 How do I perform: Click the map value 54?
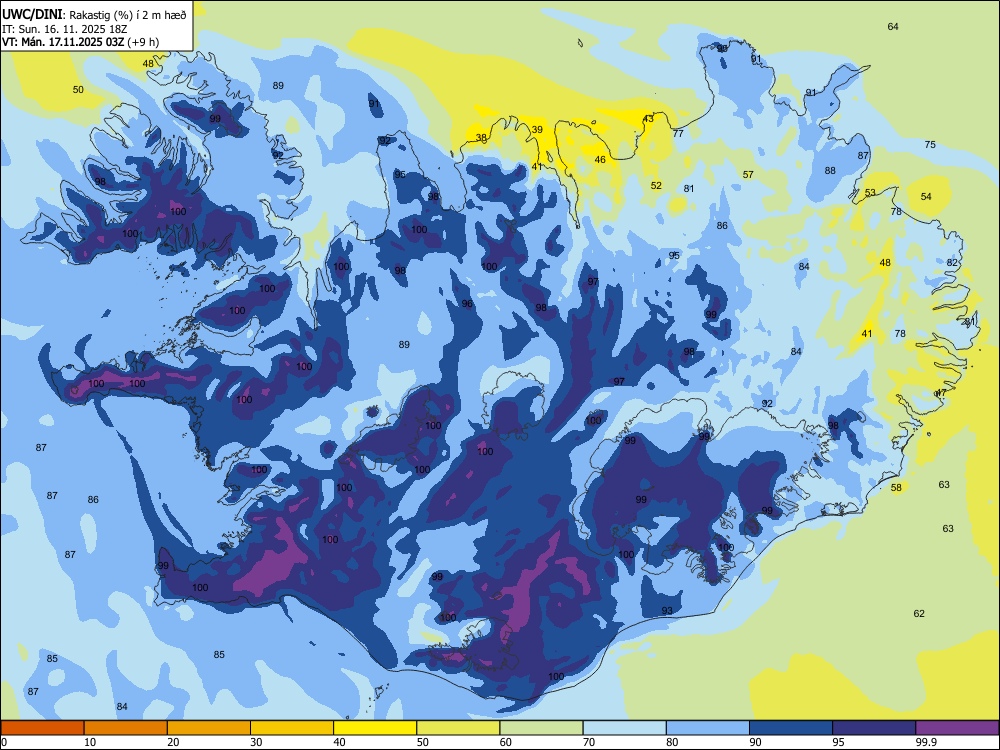click(926, 196)
